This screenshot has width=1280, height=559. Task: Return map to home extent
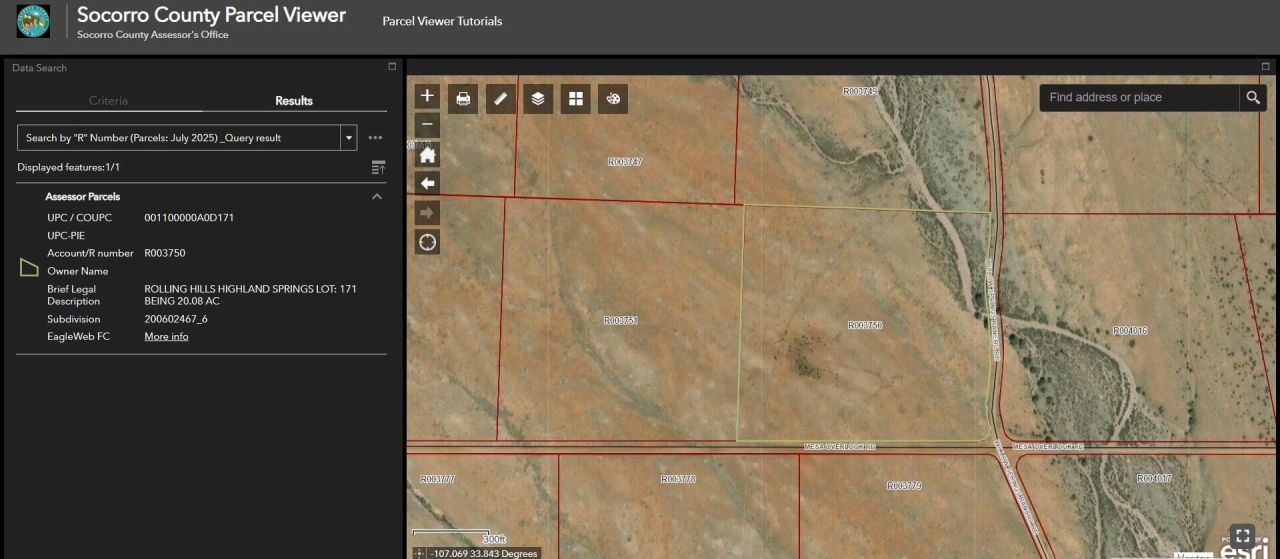[x=427, y=155]
